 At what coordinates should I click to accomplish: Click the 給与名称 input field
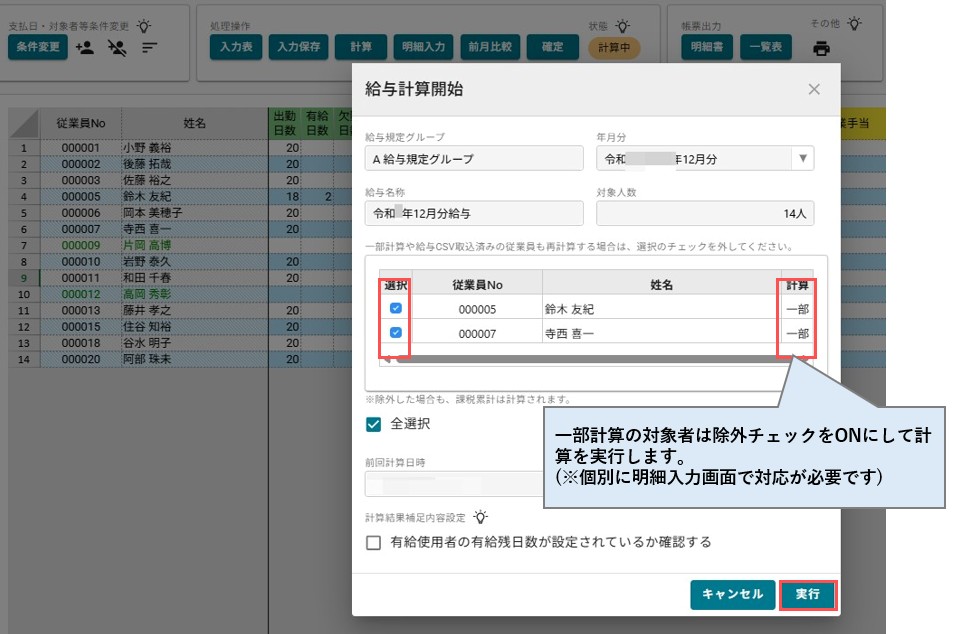(x=474, y=214)
